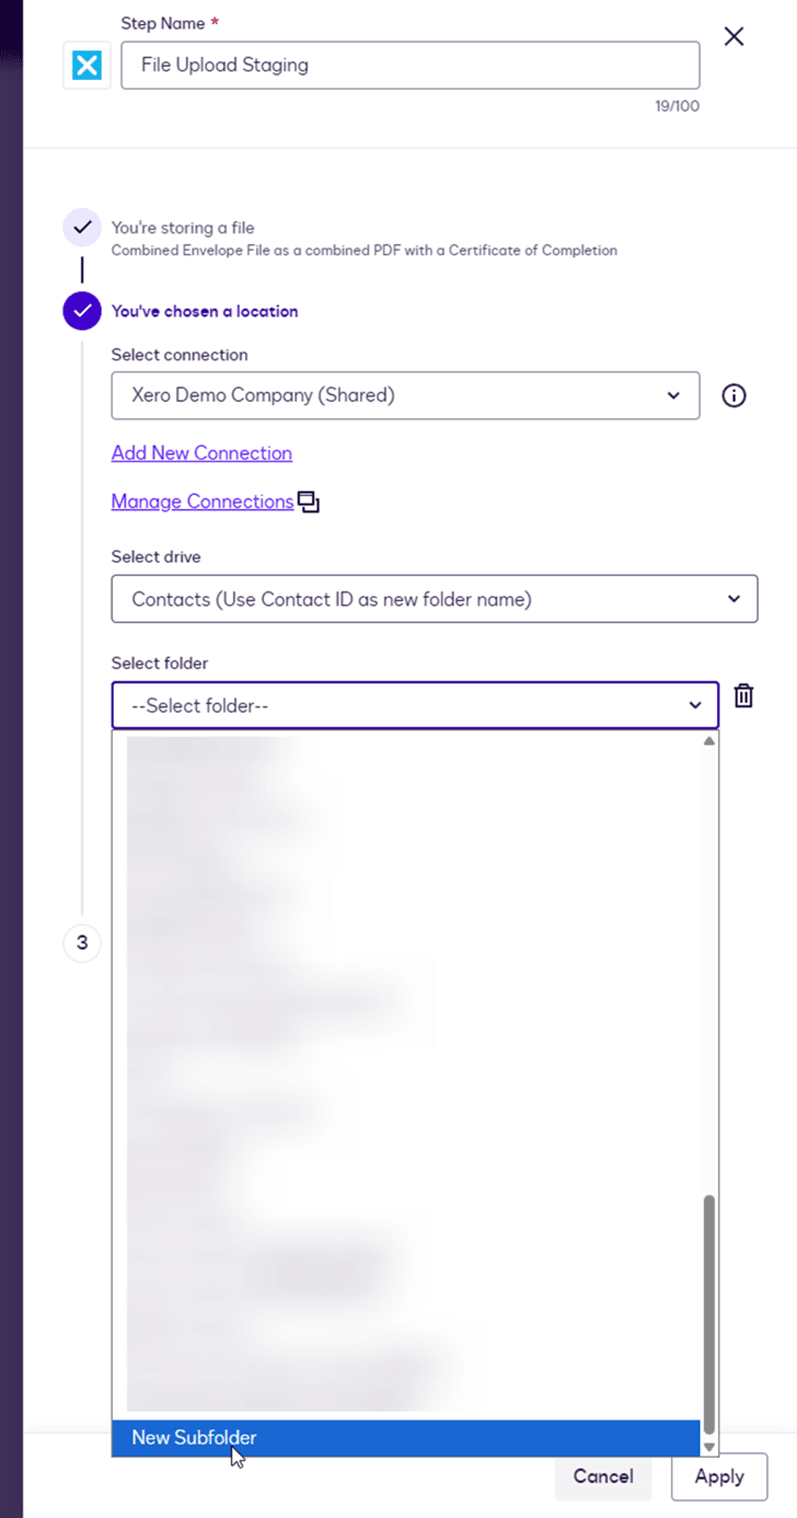Close the step configuration panel
The height and width of the screenshot is (1518, 797).
point(734,37)
